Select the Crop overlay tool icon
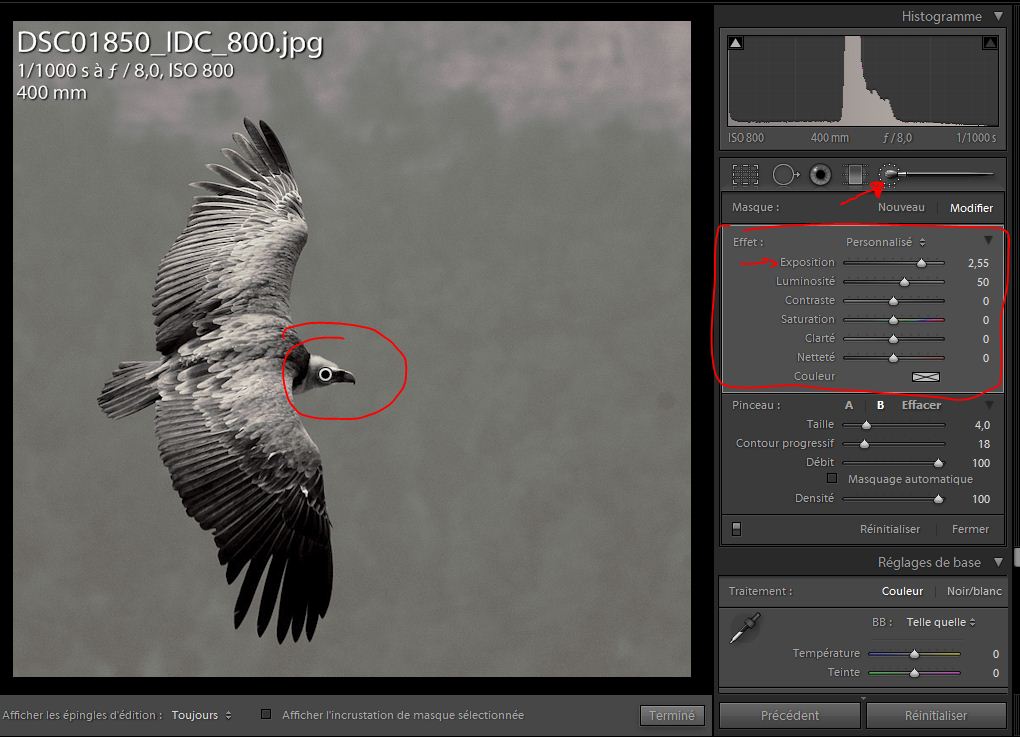The height and width of the screenshot is (737, 1020). click(x=745, y=175)
